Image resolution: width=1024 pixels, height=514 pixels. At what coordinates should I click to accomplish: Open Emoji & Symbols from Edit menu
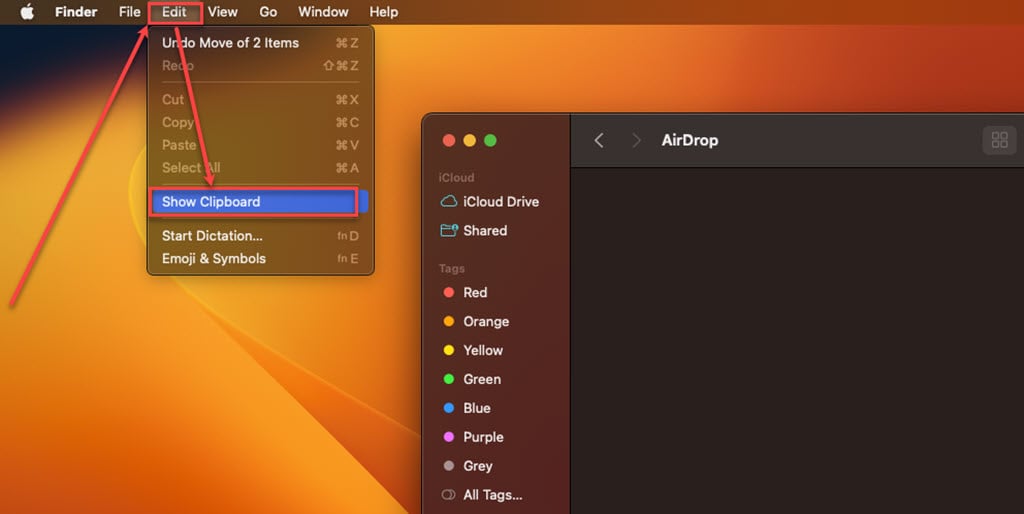(260, 259)
